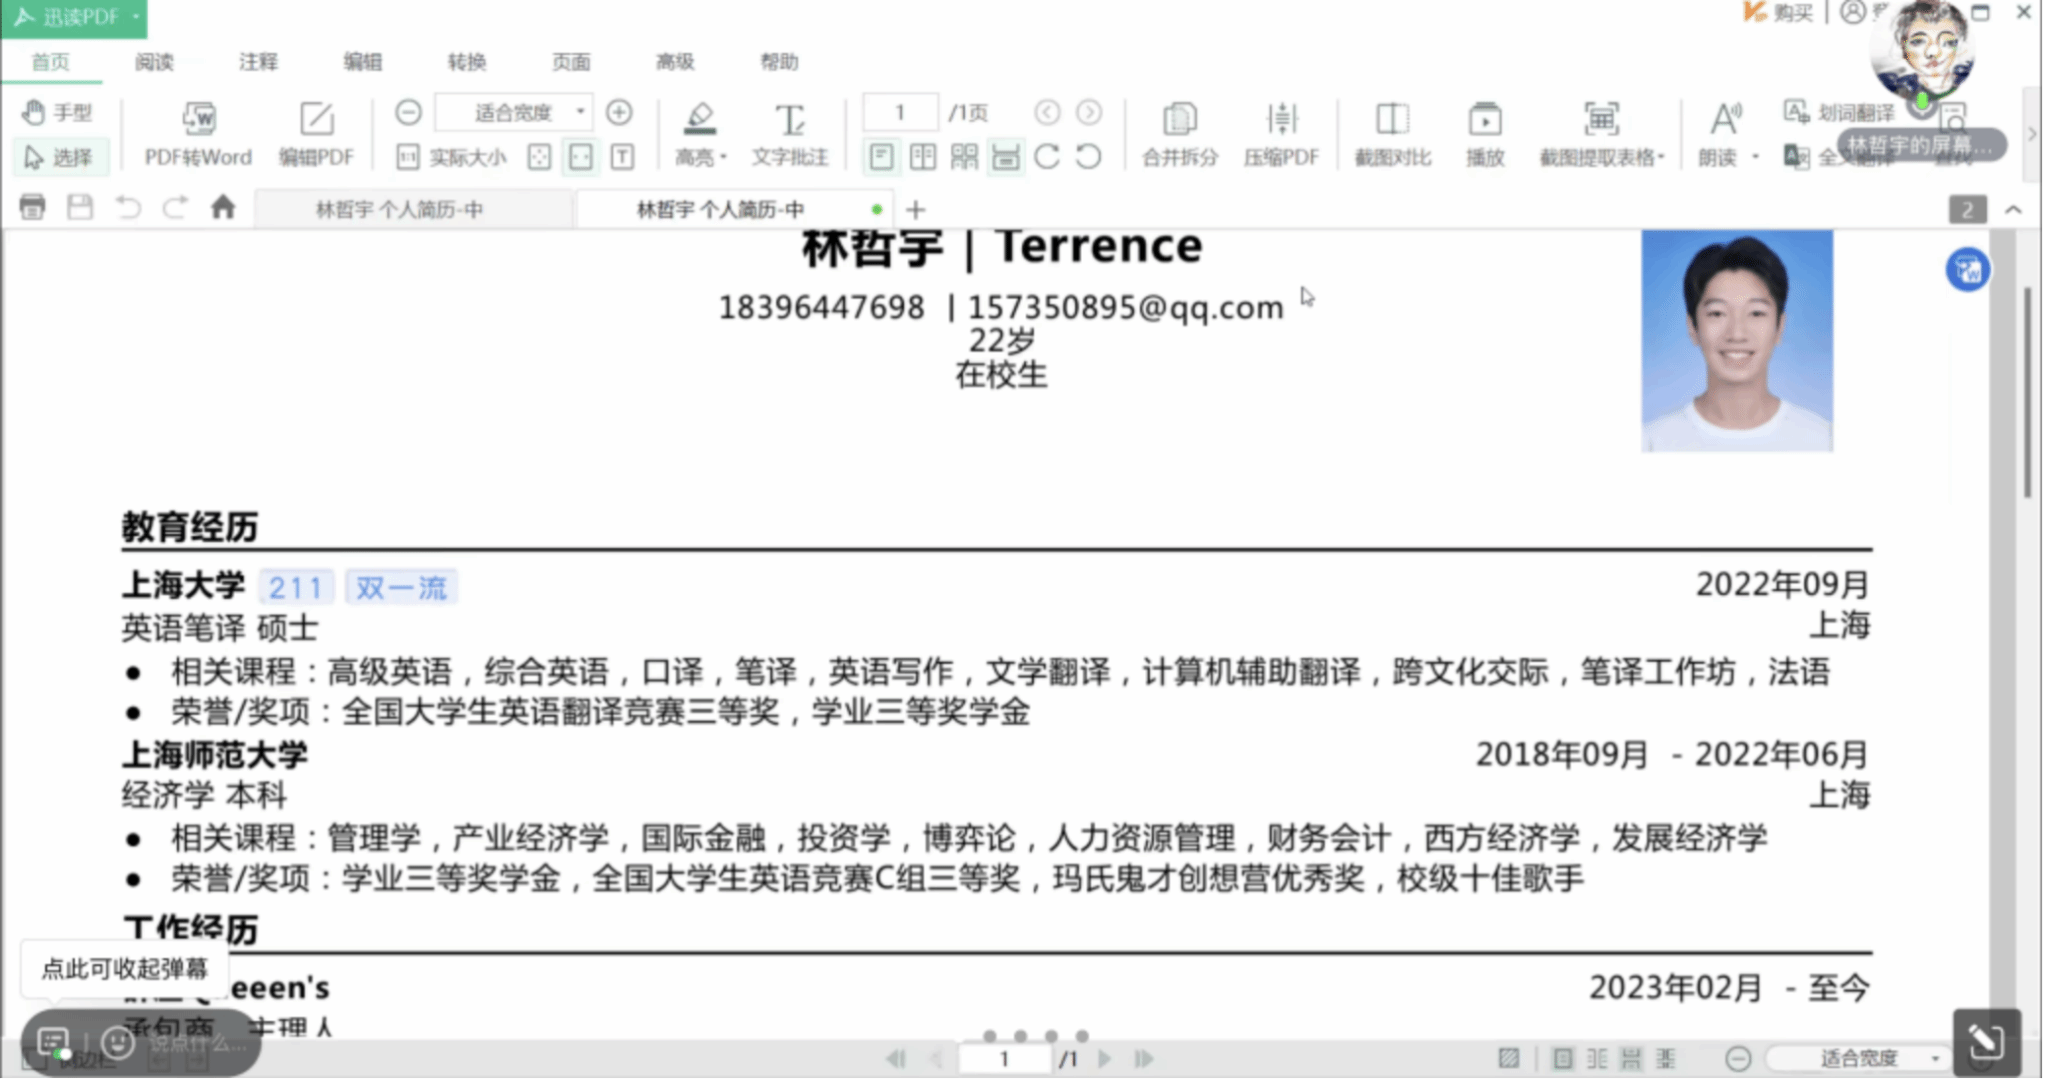Toggle single-page view layout button
This screenshot has width=2048, height=1080.
[x=881, y=157]
